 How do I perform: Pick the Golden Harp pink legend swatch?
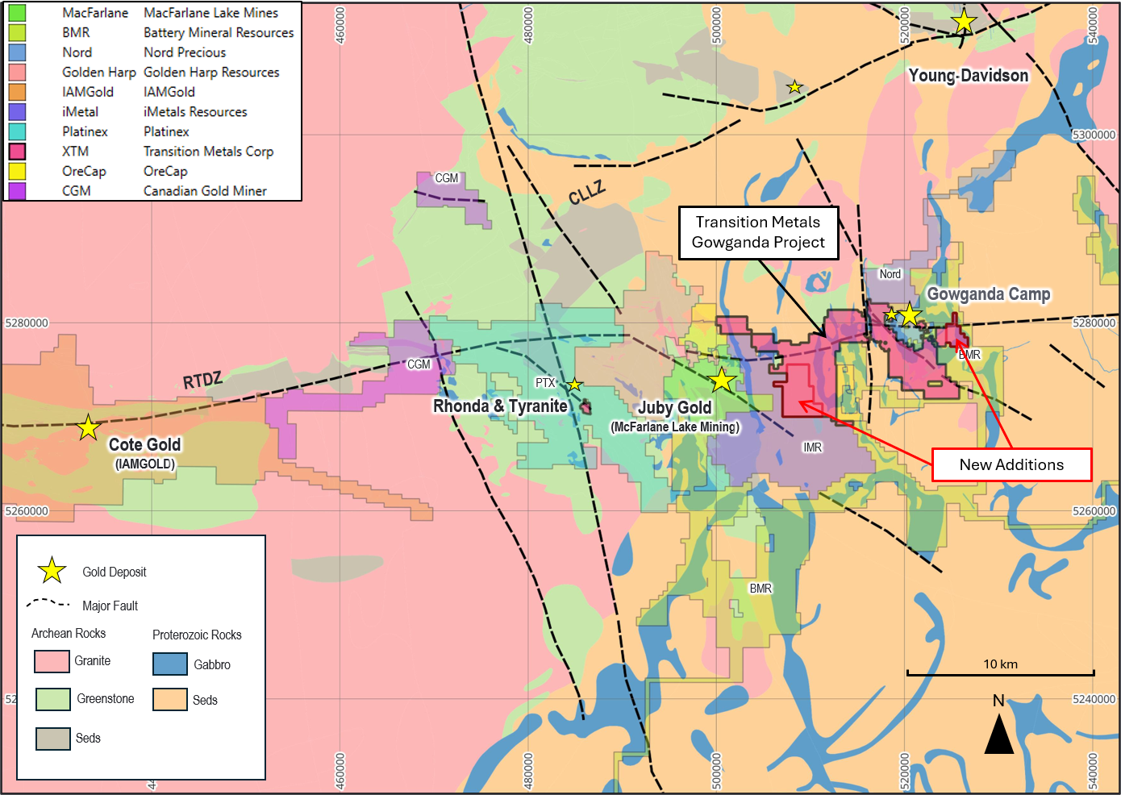click(x=17, y=72)
